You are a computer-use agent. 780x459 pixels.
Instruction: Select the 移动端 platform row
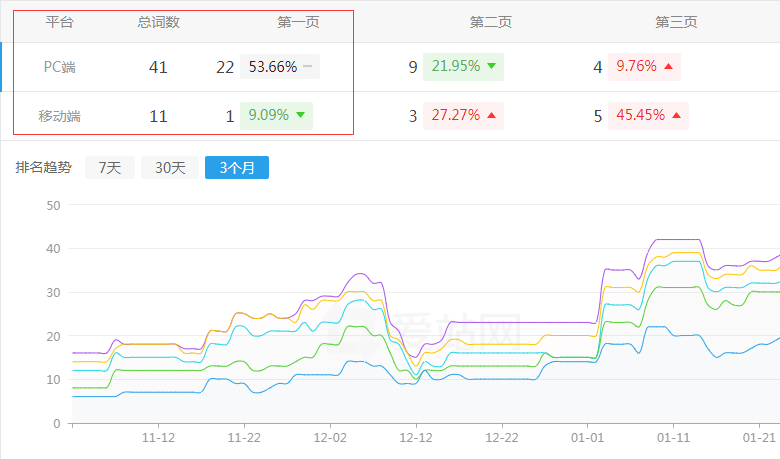pyautogui.click(x=60, y=116)
